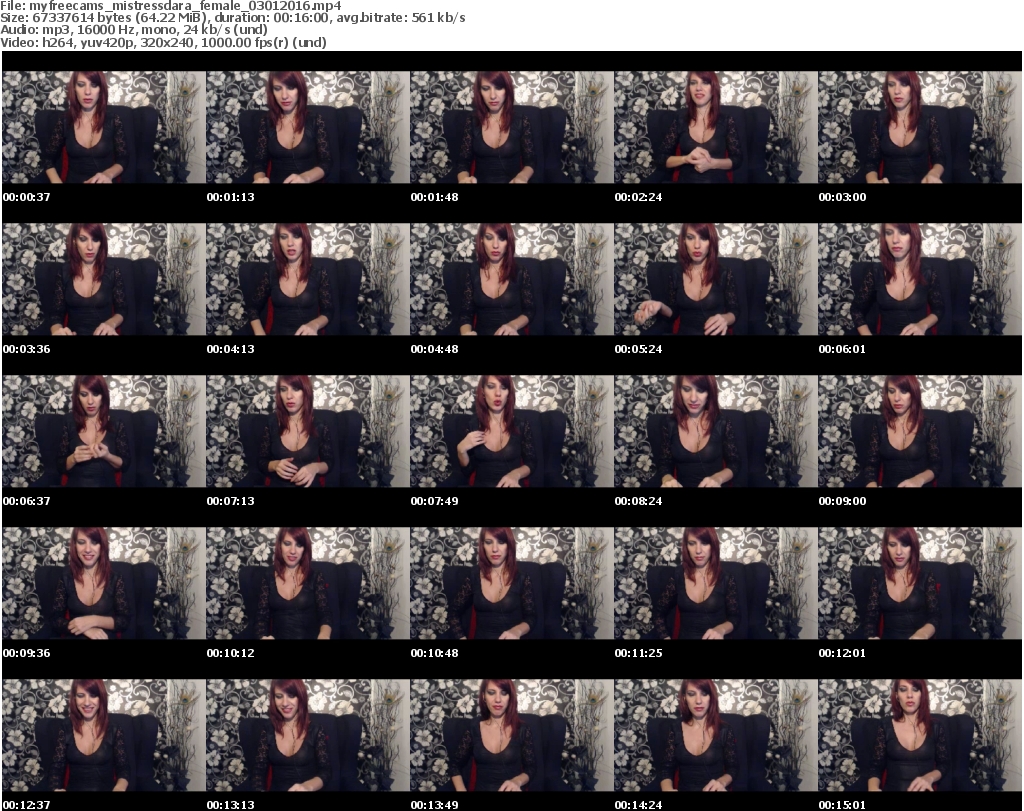Select the last frame thumbnail at 00:15:01
This screenshot has width=1024, height=811.
coord(920,736)
